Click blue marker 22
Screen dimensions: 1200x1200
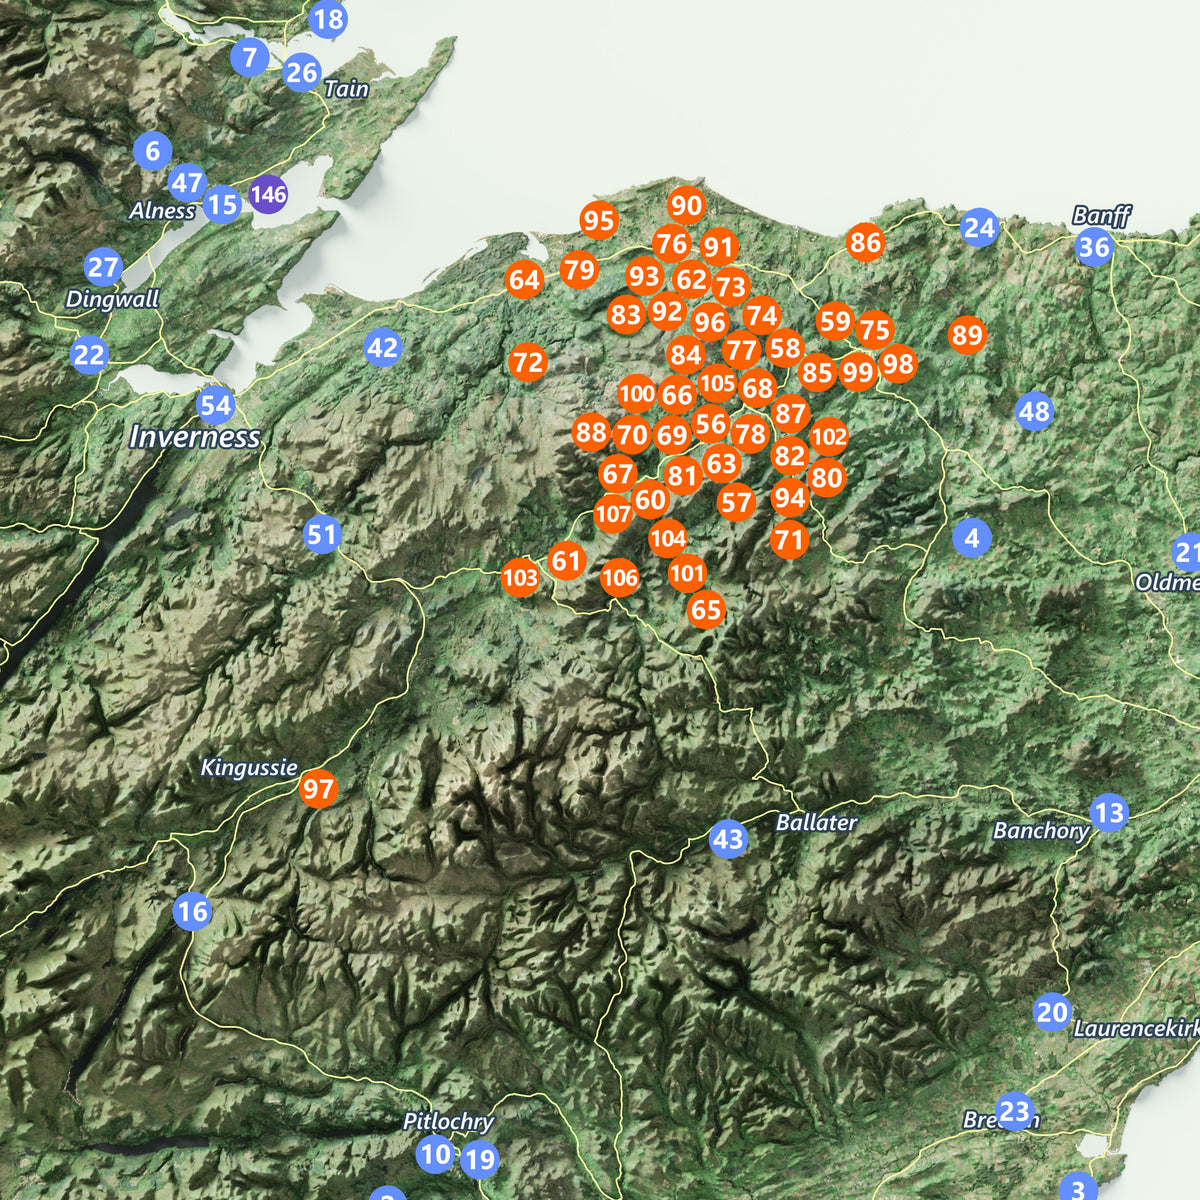tap(89, 355)
